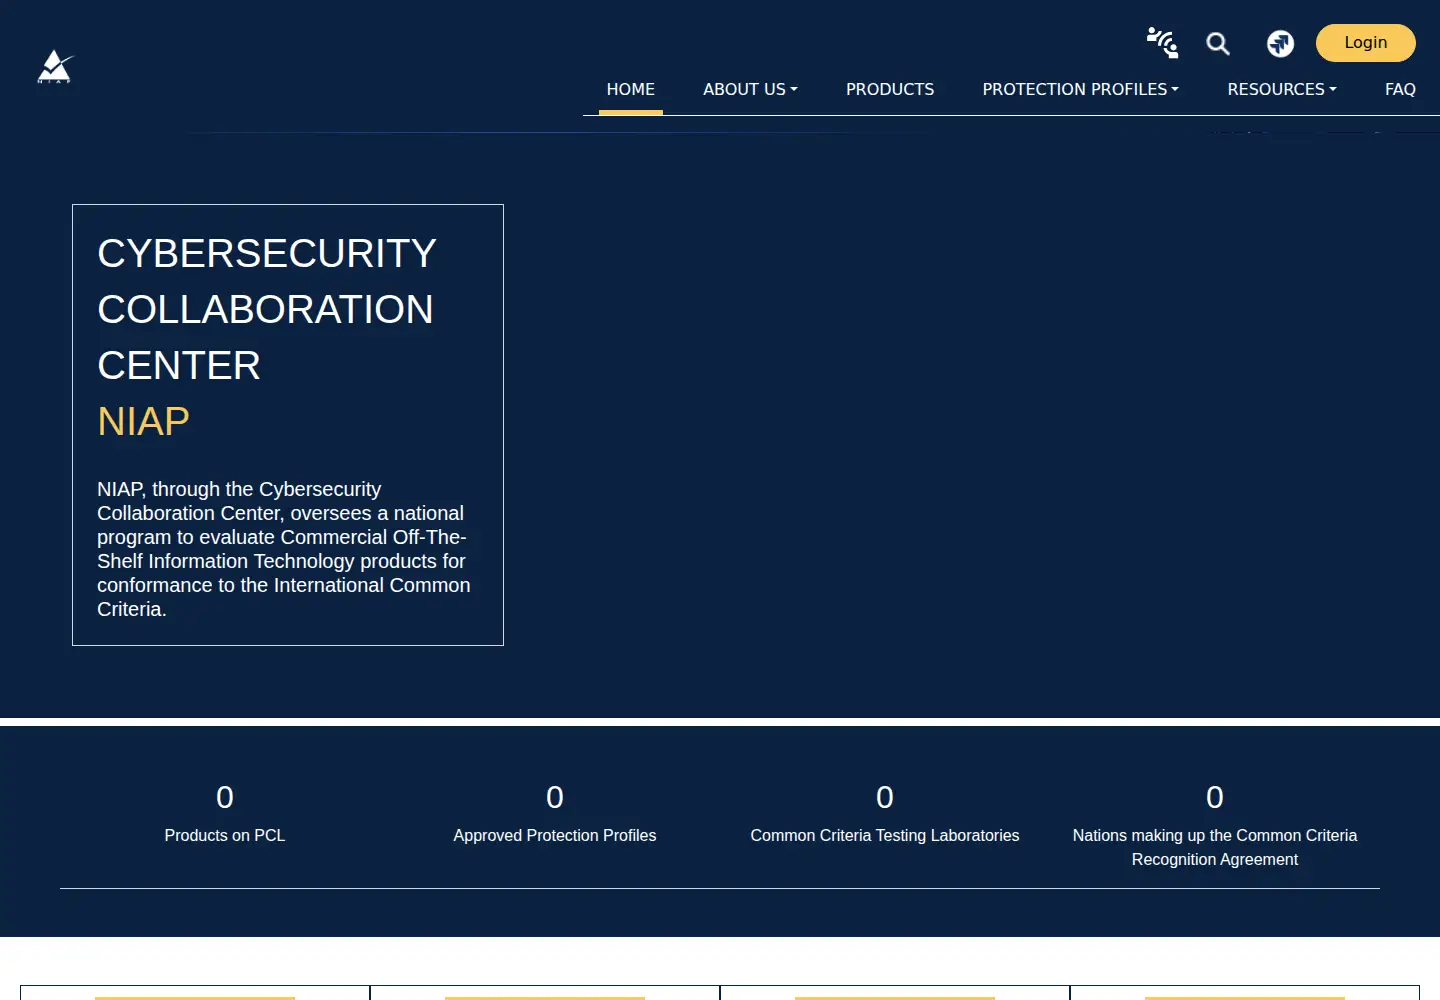Open the people-connect signal icon
This screenshot has height=1000, width=1440.
1162,42
